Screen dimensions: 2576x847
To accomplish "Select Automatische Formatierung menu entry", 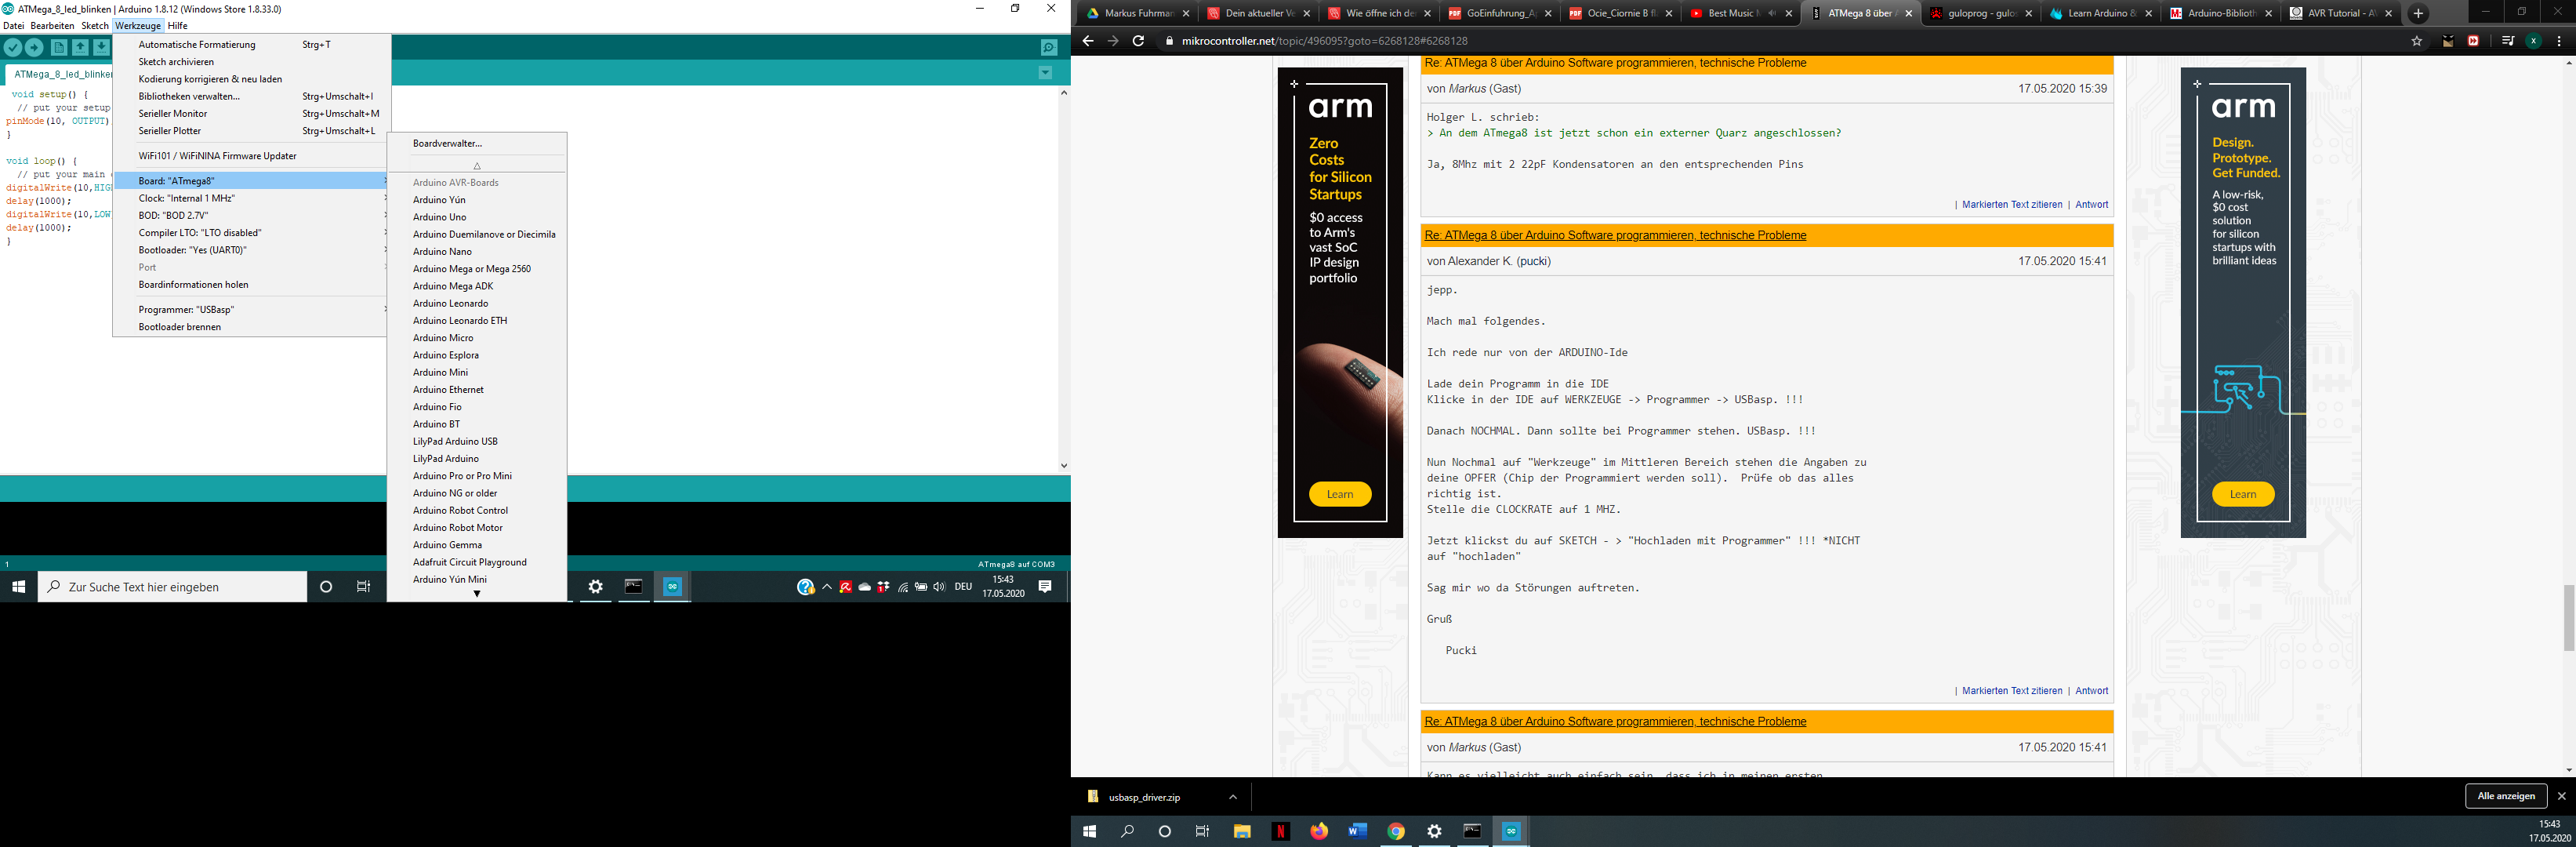I will pyautogui.click(x=250, y=45).
